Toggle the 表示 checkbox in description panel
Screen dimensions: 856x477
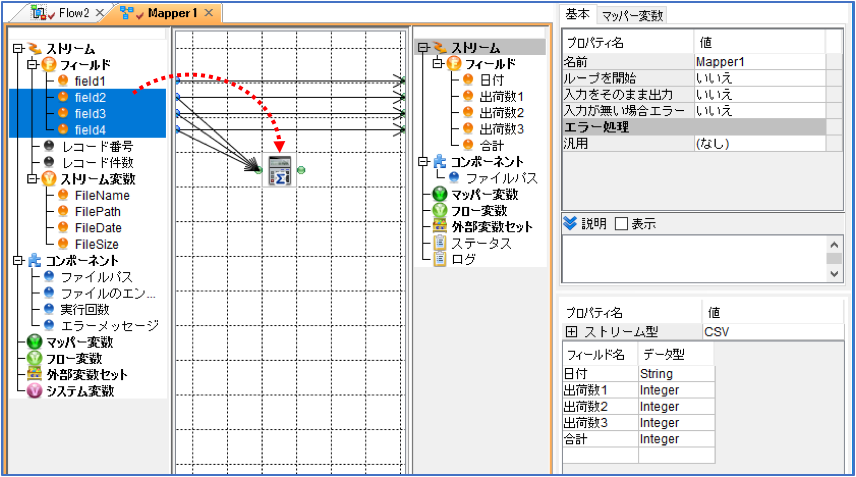point(621,224)
